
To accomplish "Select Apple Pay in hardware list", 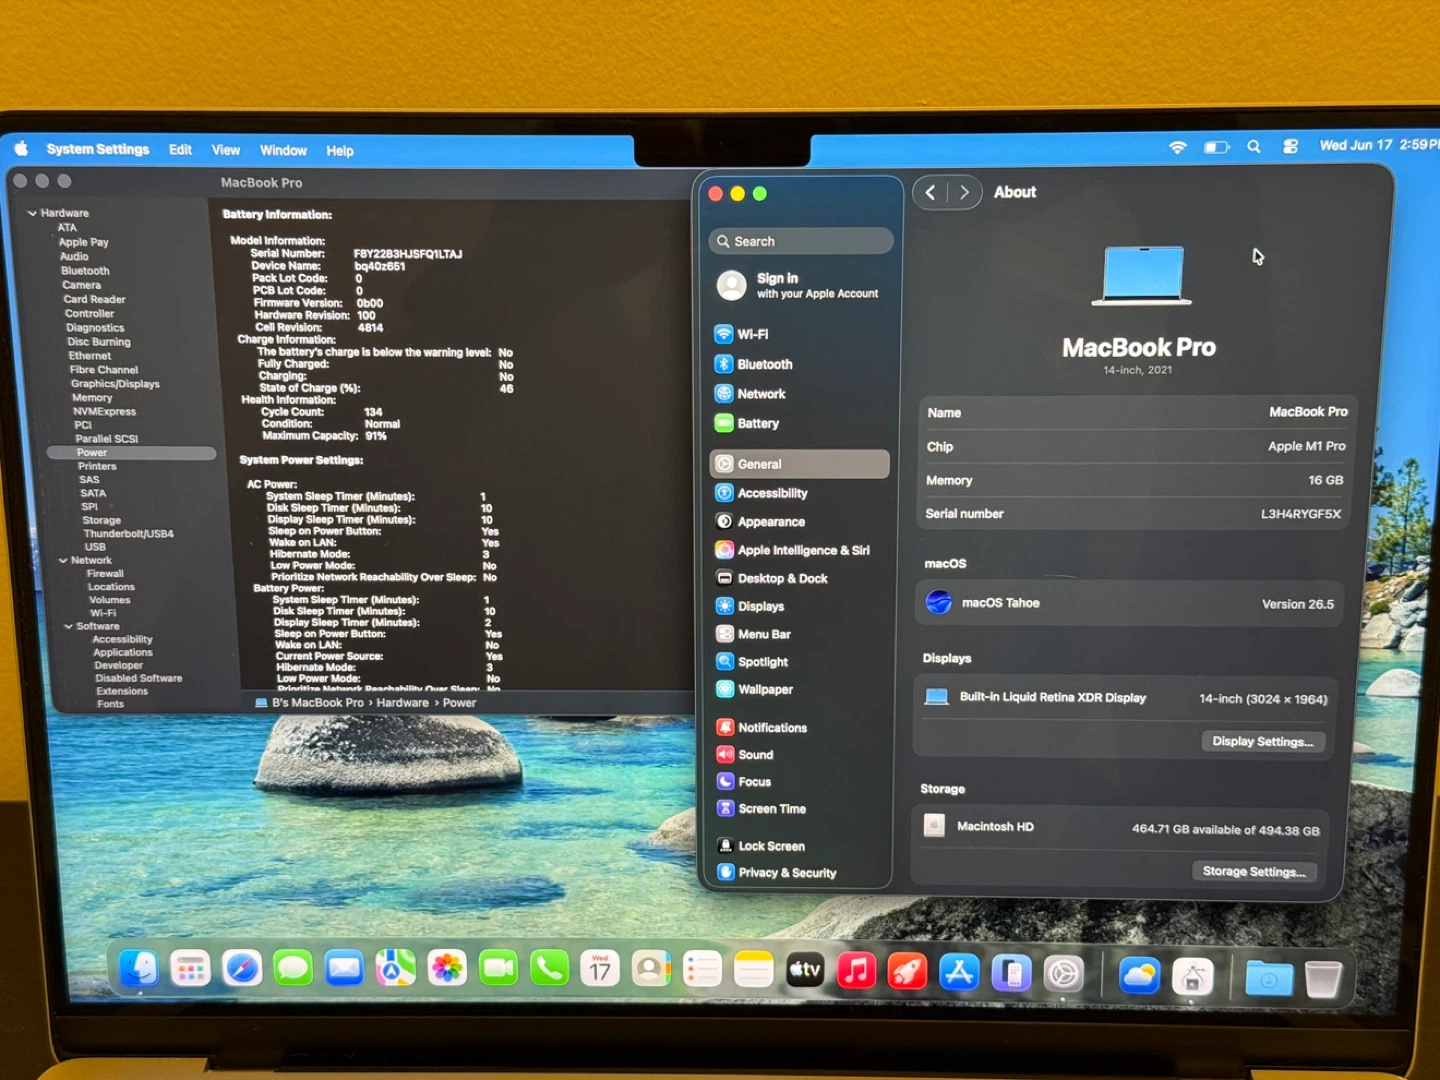I will coord(84,242).
